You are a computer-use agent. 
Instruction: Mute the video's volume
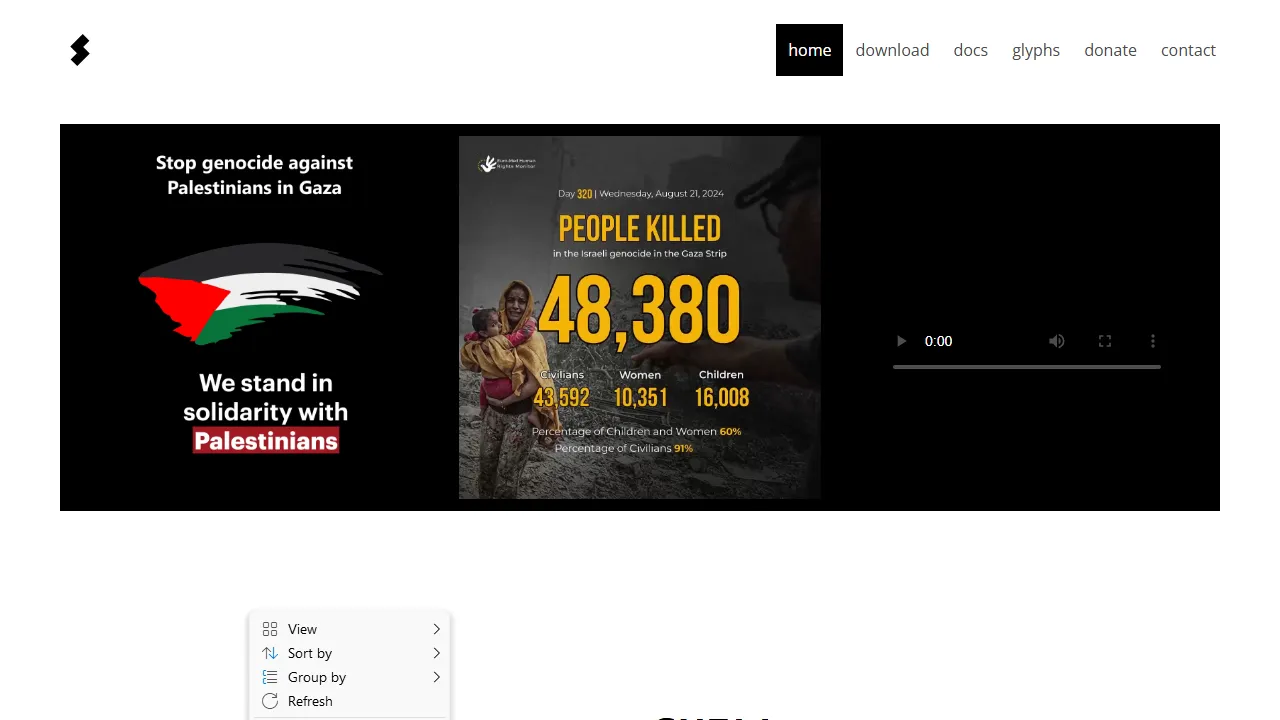[x=1057, y=341]
